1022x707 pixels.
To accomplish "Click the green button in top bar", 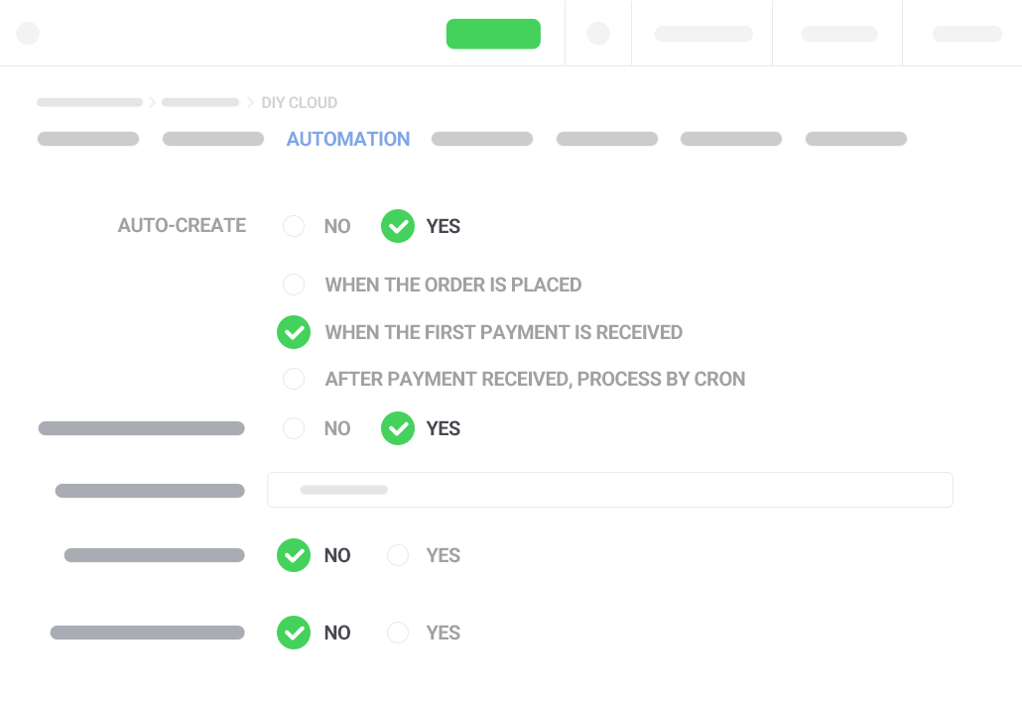I will point(493,34).
